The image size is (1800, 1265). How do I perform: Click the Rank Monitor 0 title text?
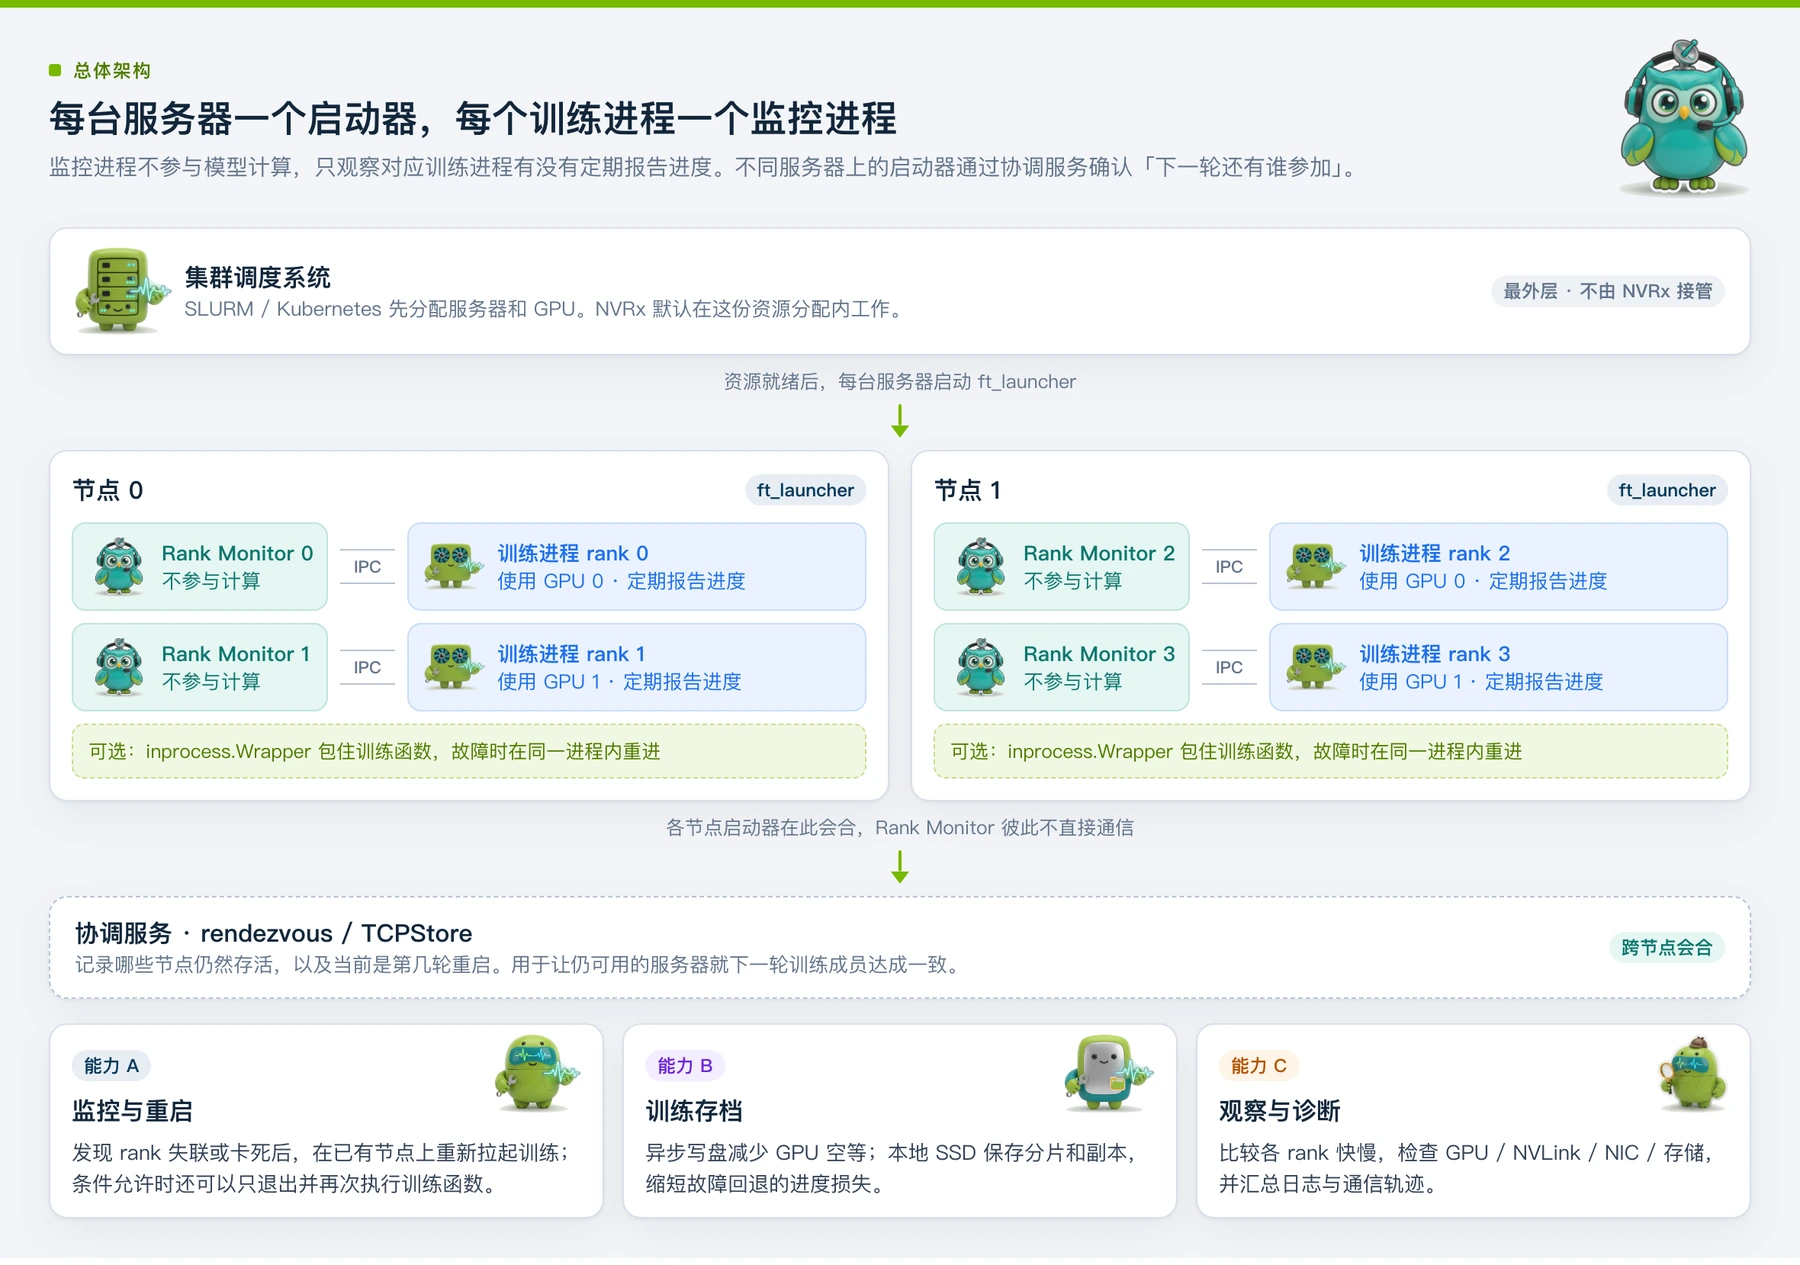pos(237,553)
